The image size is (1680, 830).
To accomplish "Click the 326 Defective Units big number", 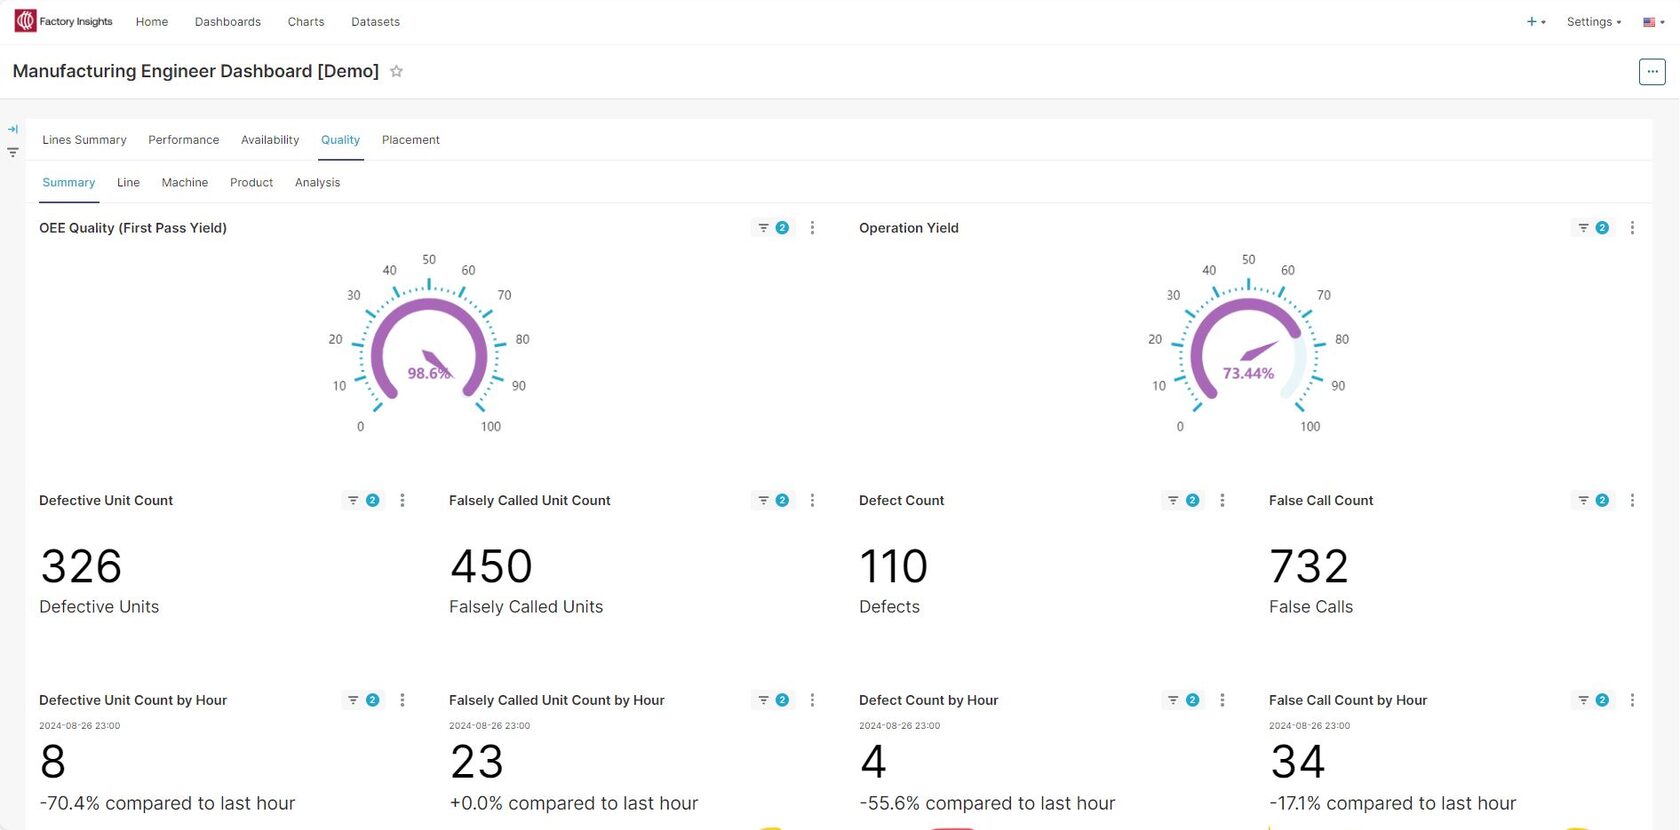I will point(81,567).
